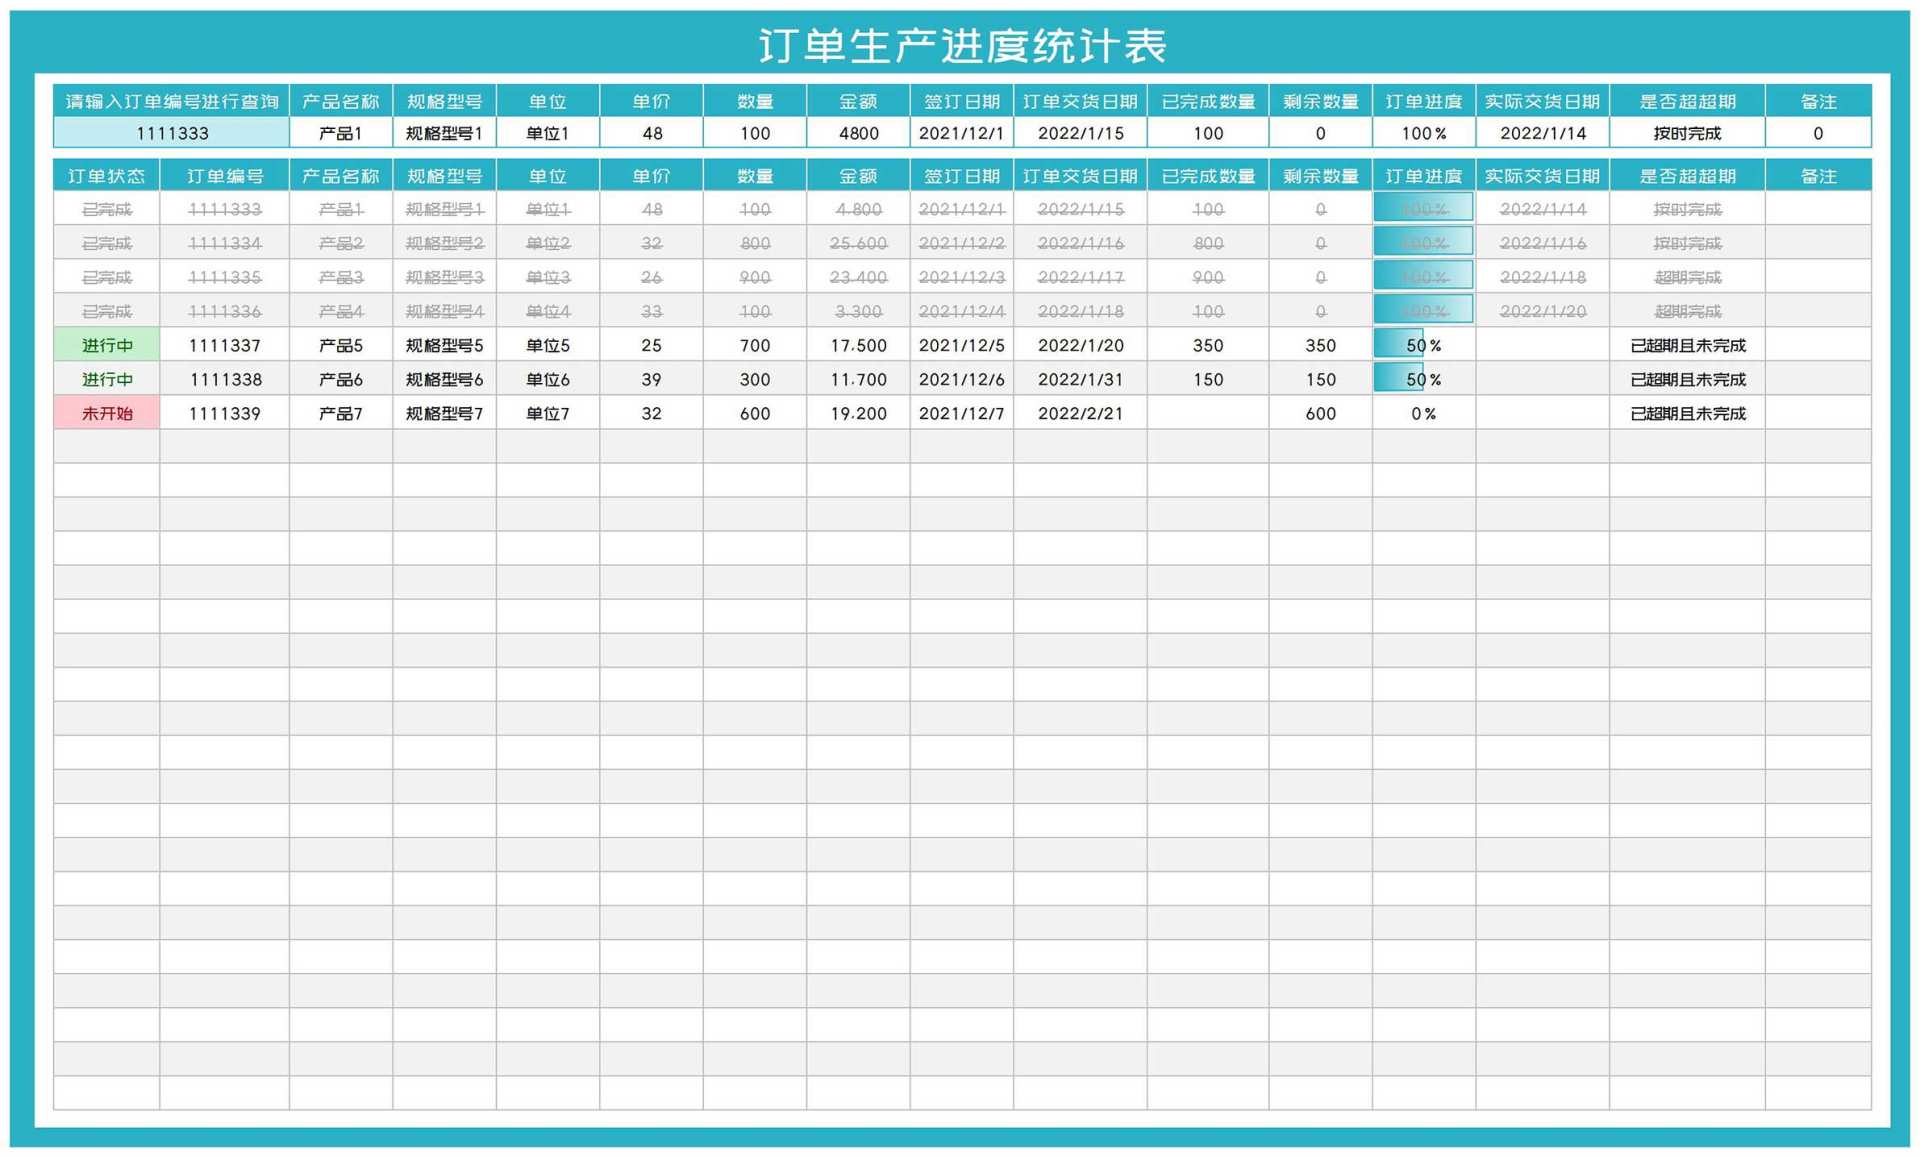Image resolution: width=1920 pixels, height=1157 pixels.
Task: Select the 已超期且未完成 cell for order 1111339
Action: pos(1687,413)
